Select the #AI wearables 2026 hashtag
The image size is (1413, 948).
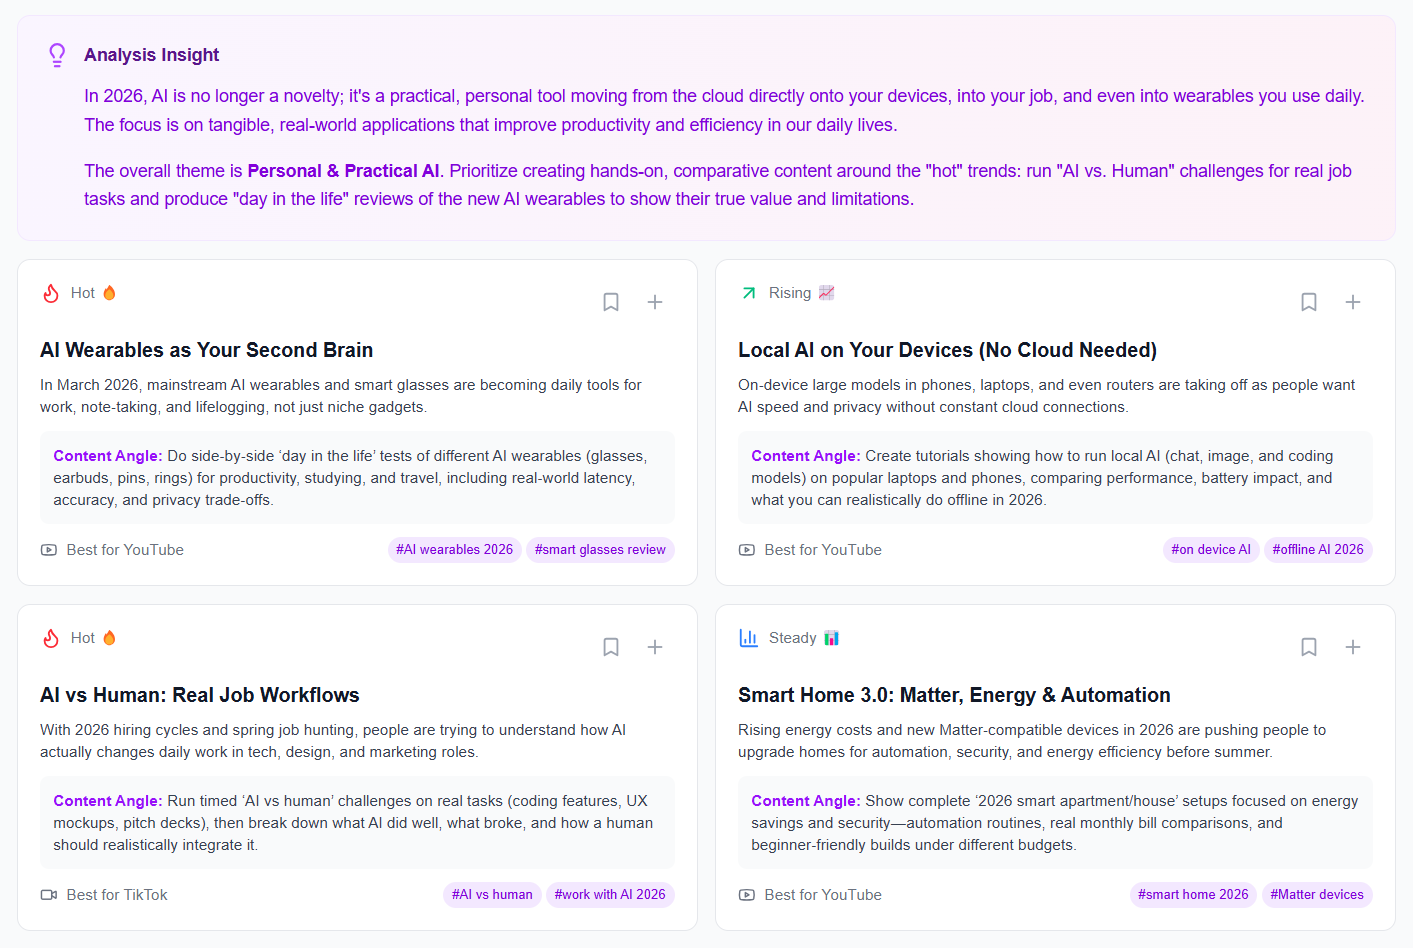454,550
